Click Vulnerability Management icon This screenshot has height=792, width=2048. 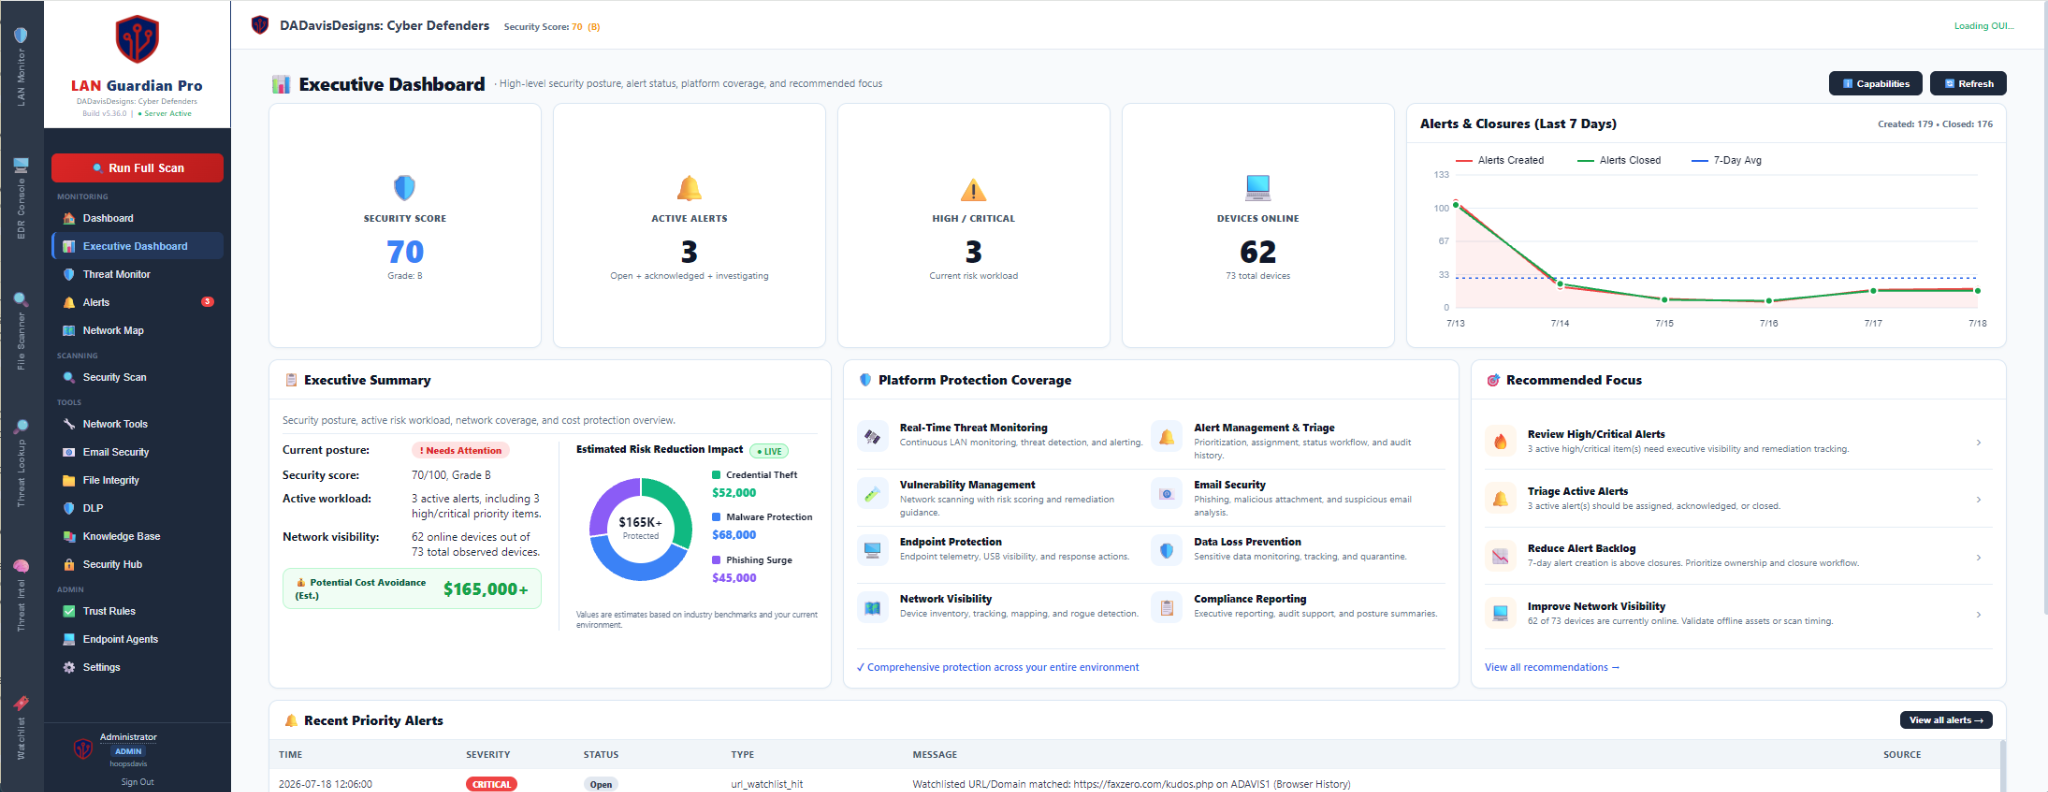(873, 494)
